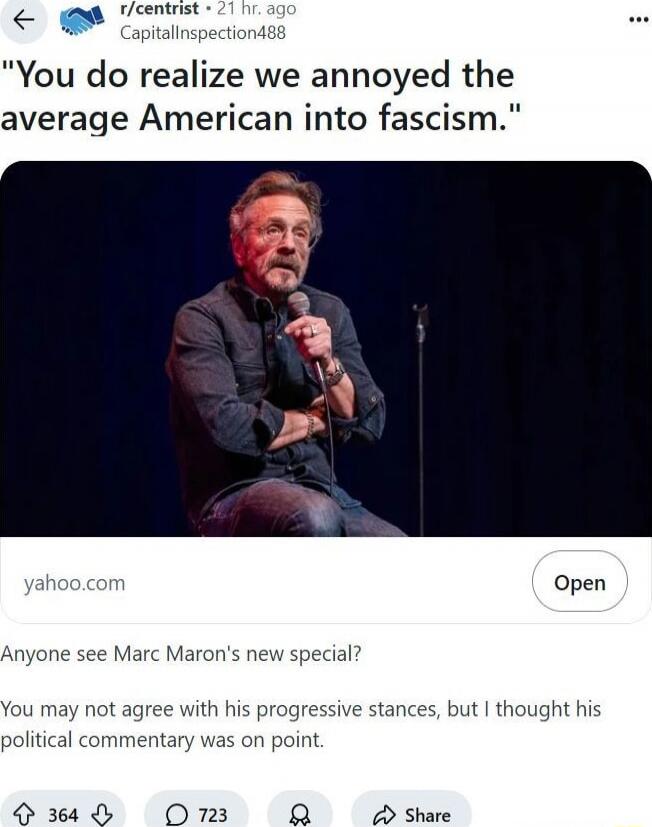Click the '21 hr. ago' timestamp
The width and height of the screenshot is (652, 827).
256,8
